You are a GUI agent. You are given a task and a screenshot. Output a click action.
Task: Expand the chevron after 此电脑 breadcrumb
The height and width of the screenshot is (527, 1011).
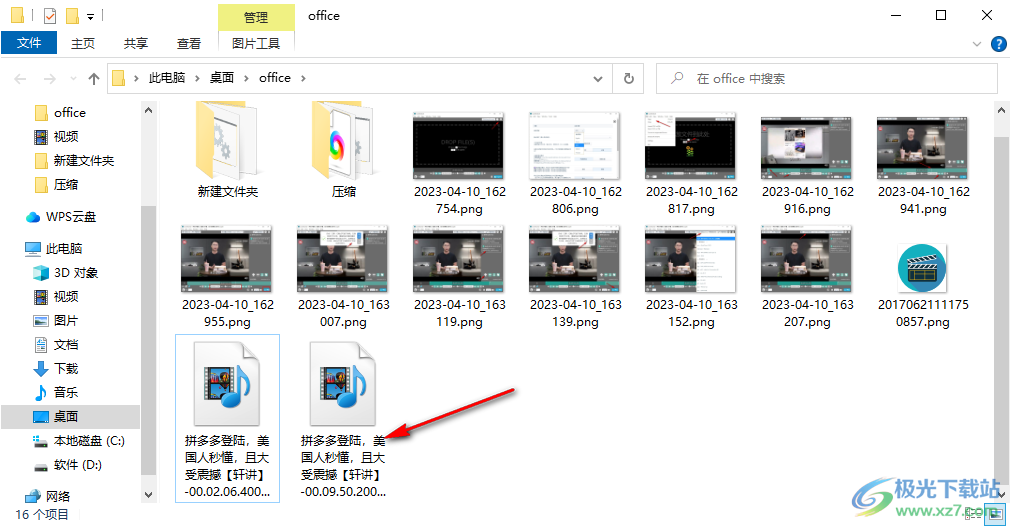197,78
